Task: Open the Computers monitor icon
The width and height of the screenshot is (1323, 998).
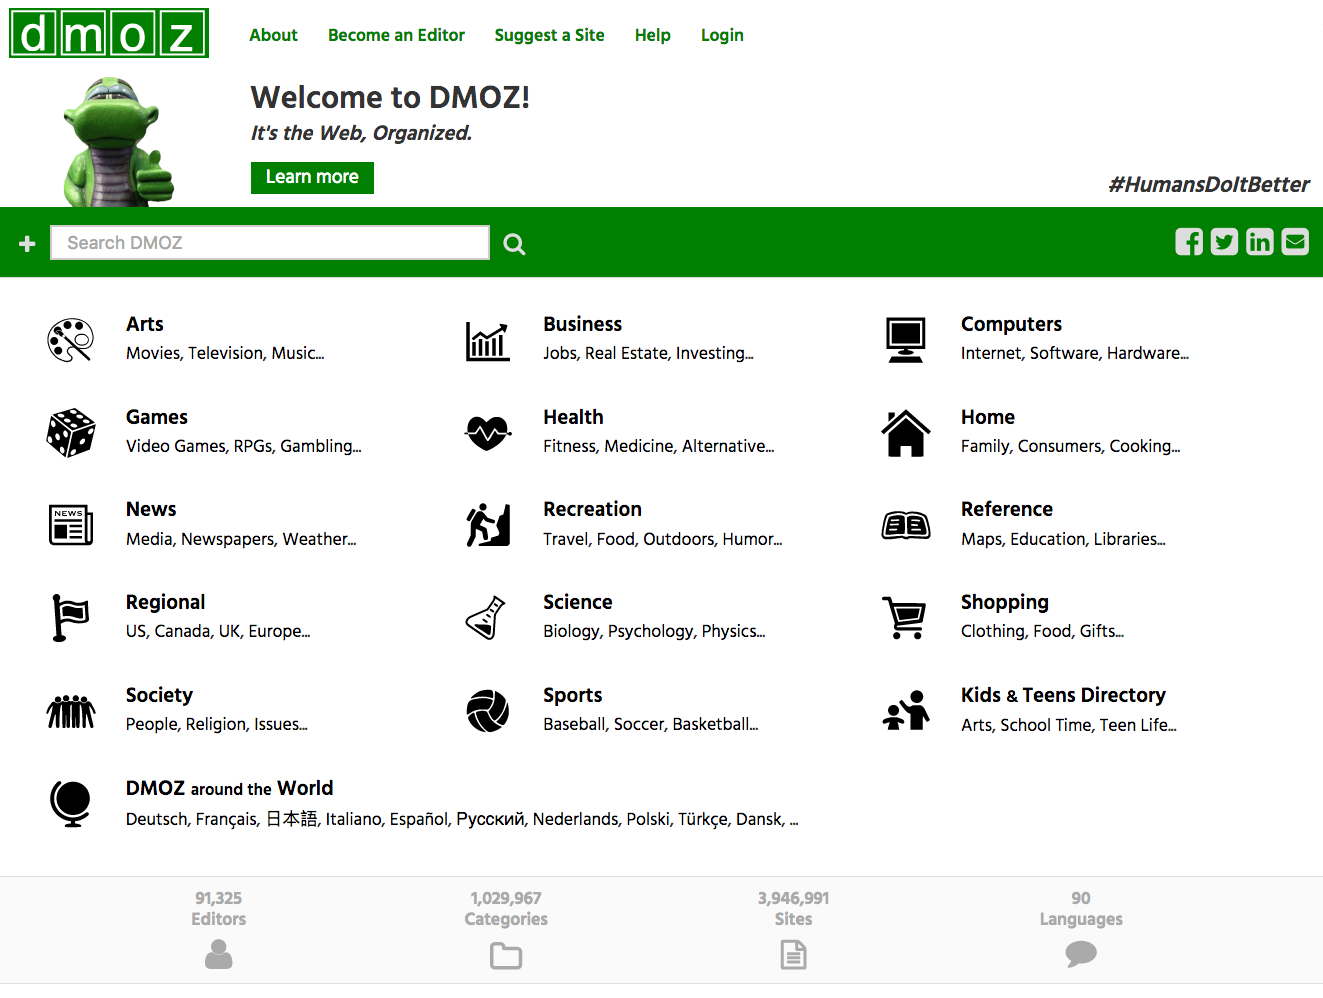Action: [x=906, y=340]
